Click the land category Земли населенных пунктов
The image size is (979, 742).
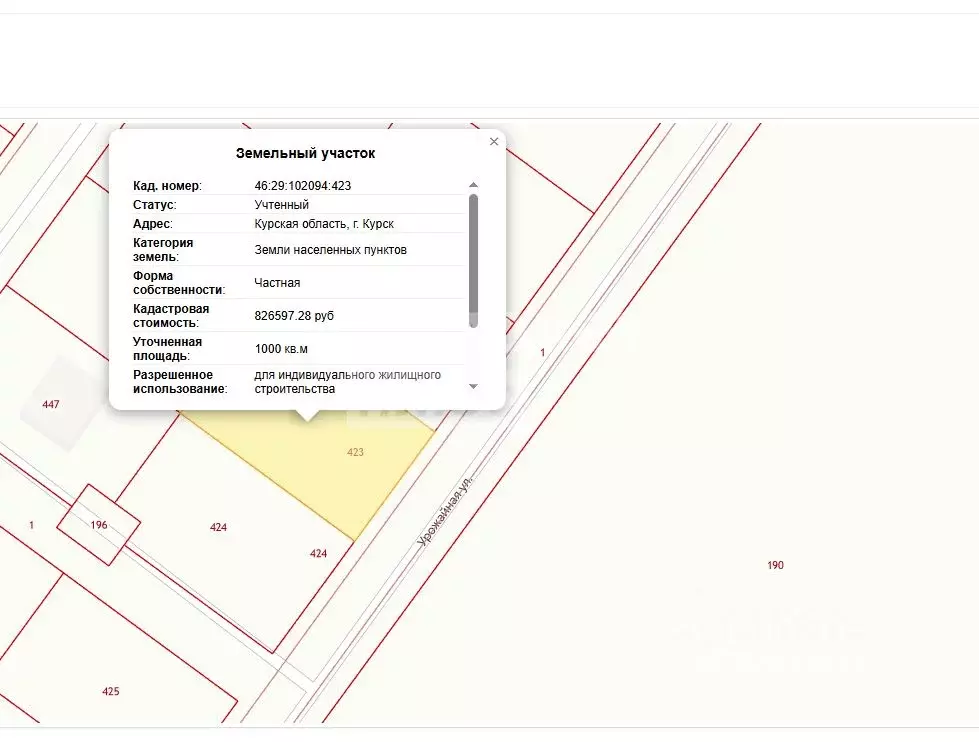pyautogui.click(x=330, y=250)
